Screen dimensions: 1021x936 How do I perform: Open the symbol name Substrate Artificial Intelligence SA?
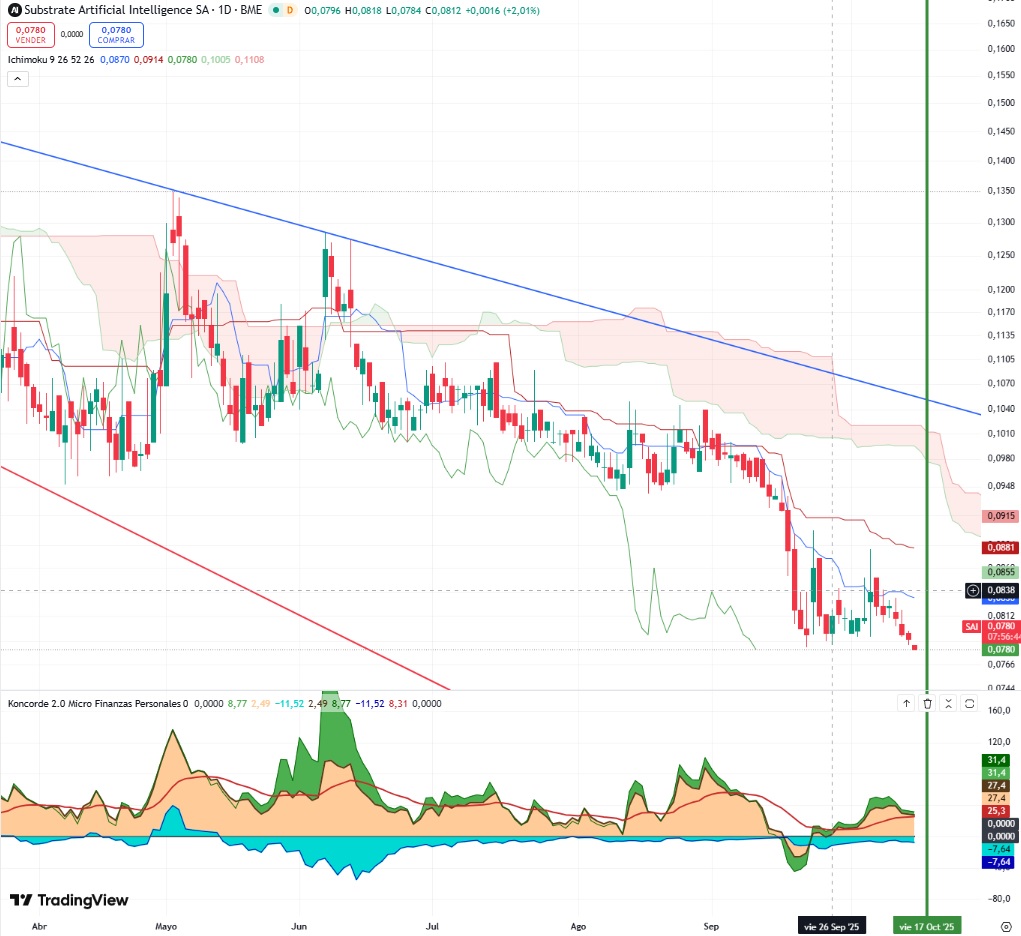pos(108,10)
